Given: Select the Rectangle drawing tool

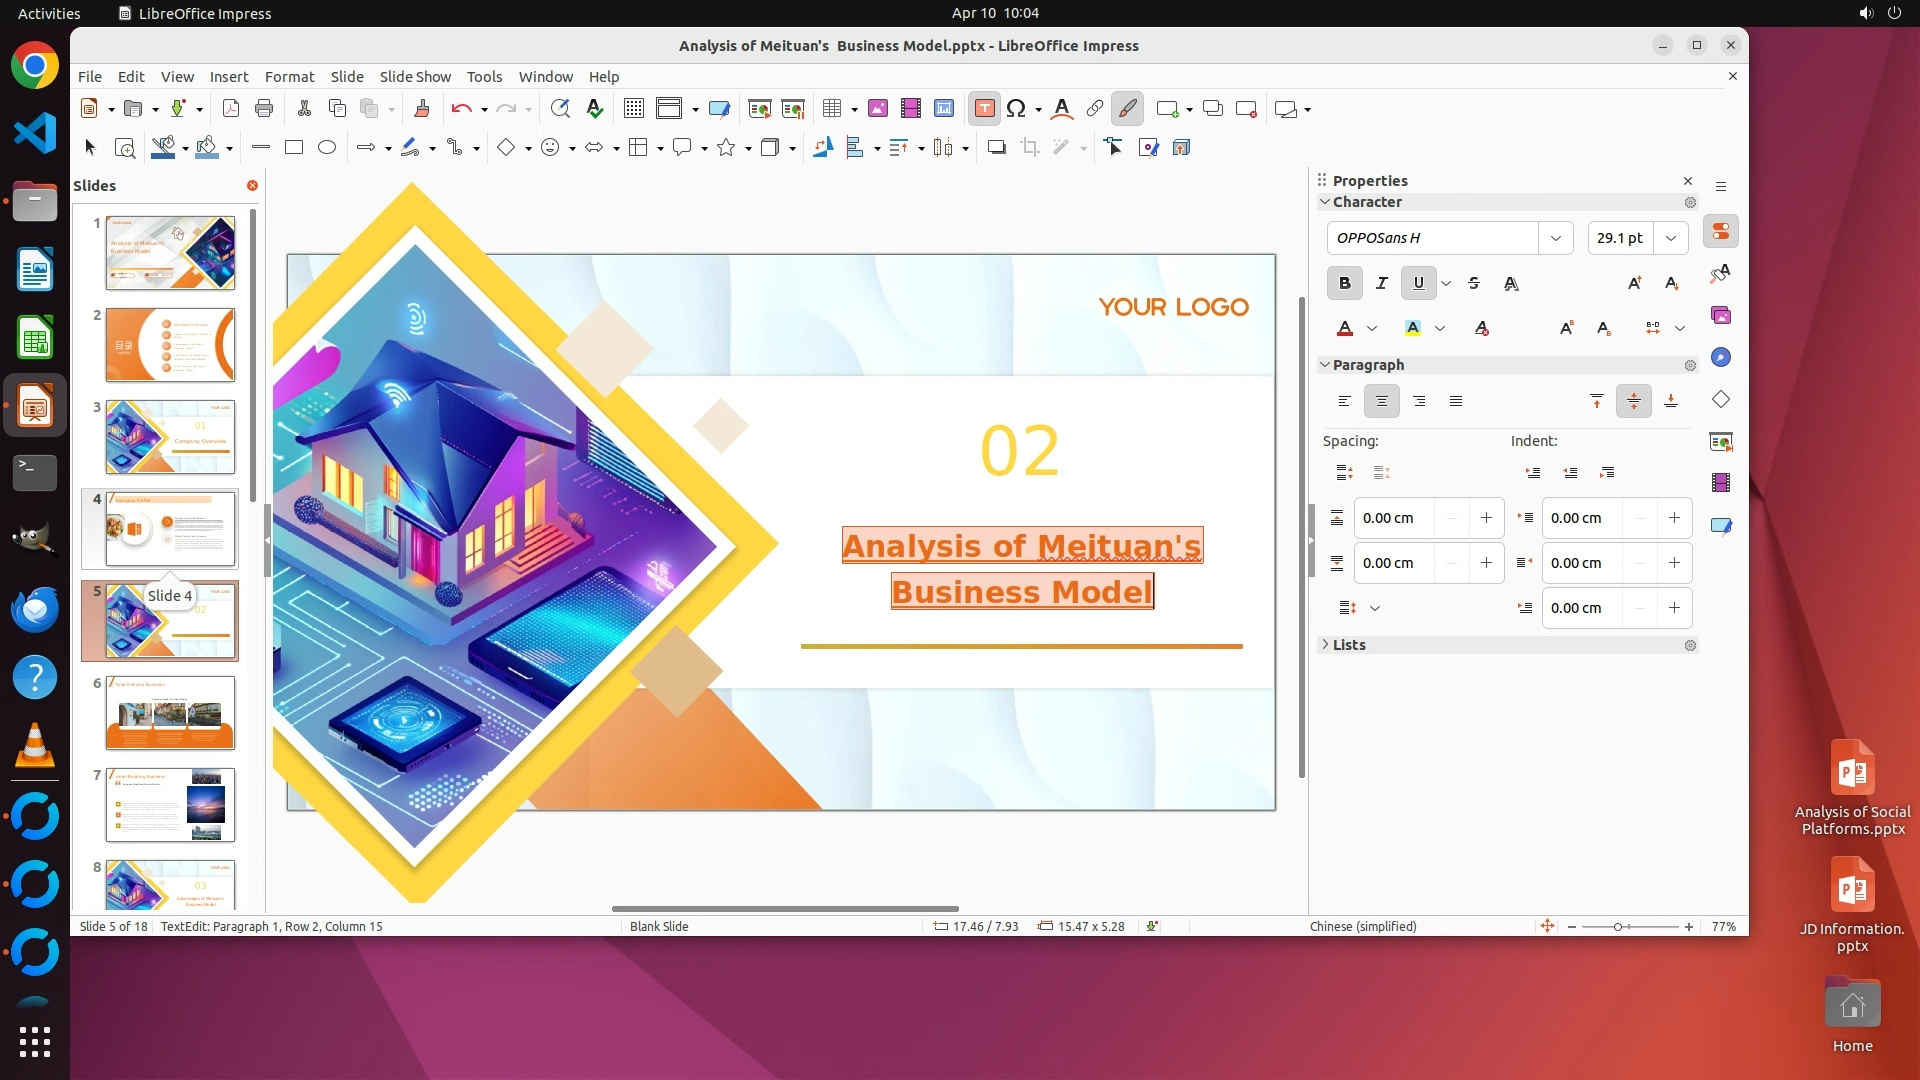Looking at the screenshot, I should [x=294, y=148].
